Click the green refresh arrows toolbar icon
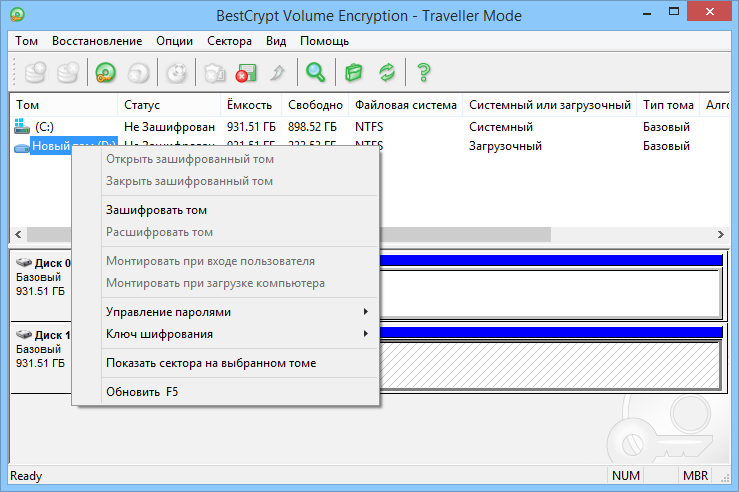Image resolution: width=739 pixels, height=492 pixels. pyautogui.click(x=387, y=73)
